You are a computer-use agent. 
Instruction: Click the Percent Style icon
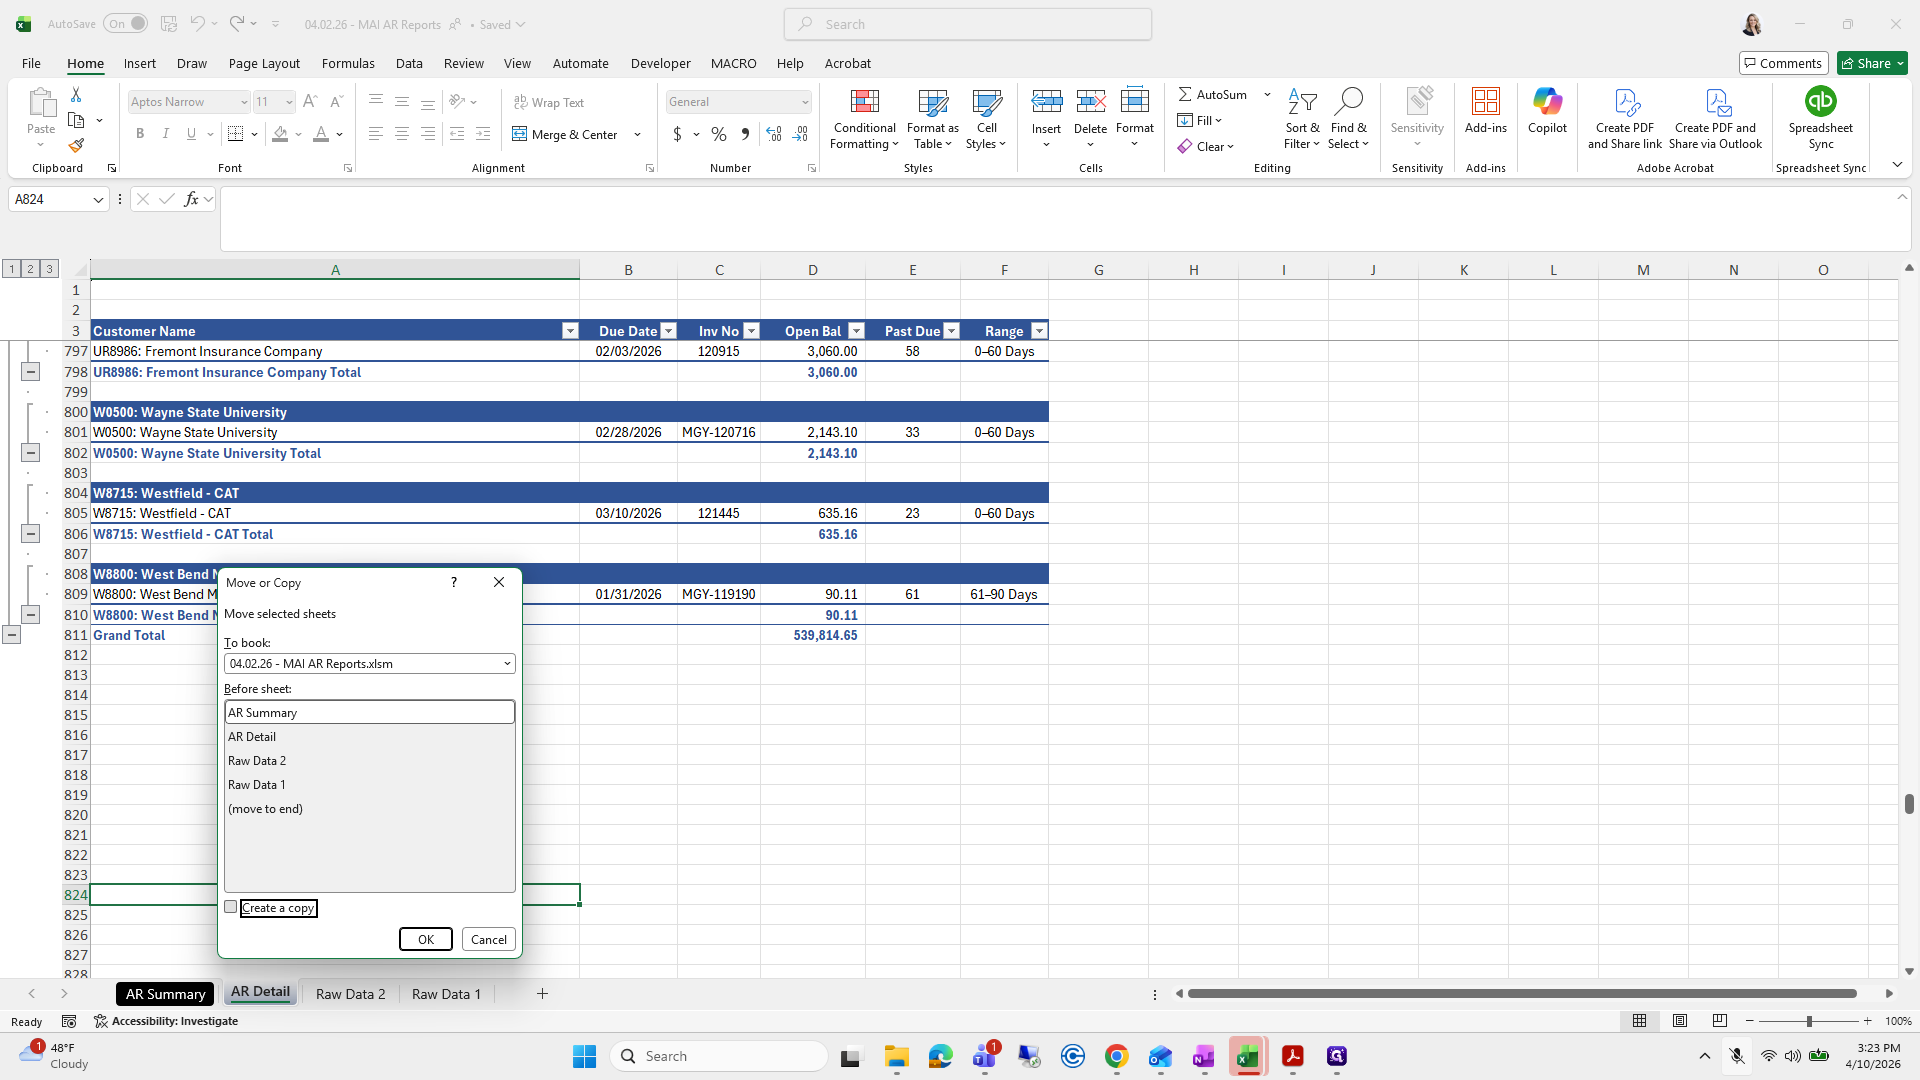coord(719,134)
